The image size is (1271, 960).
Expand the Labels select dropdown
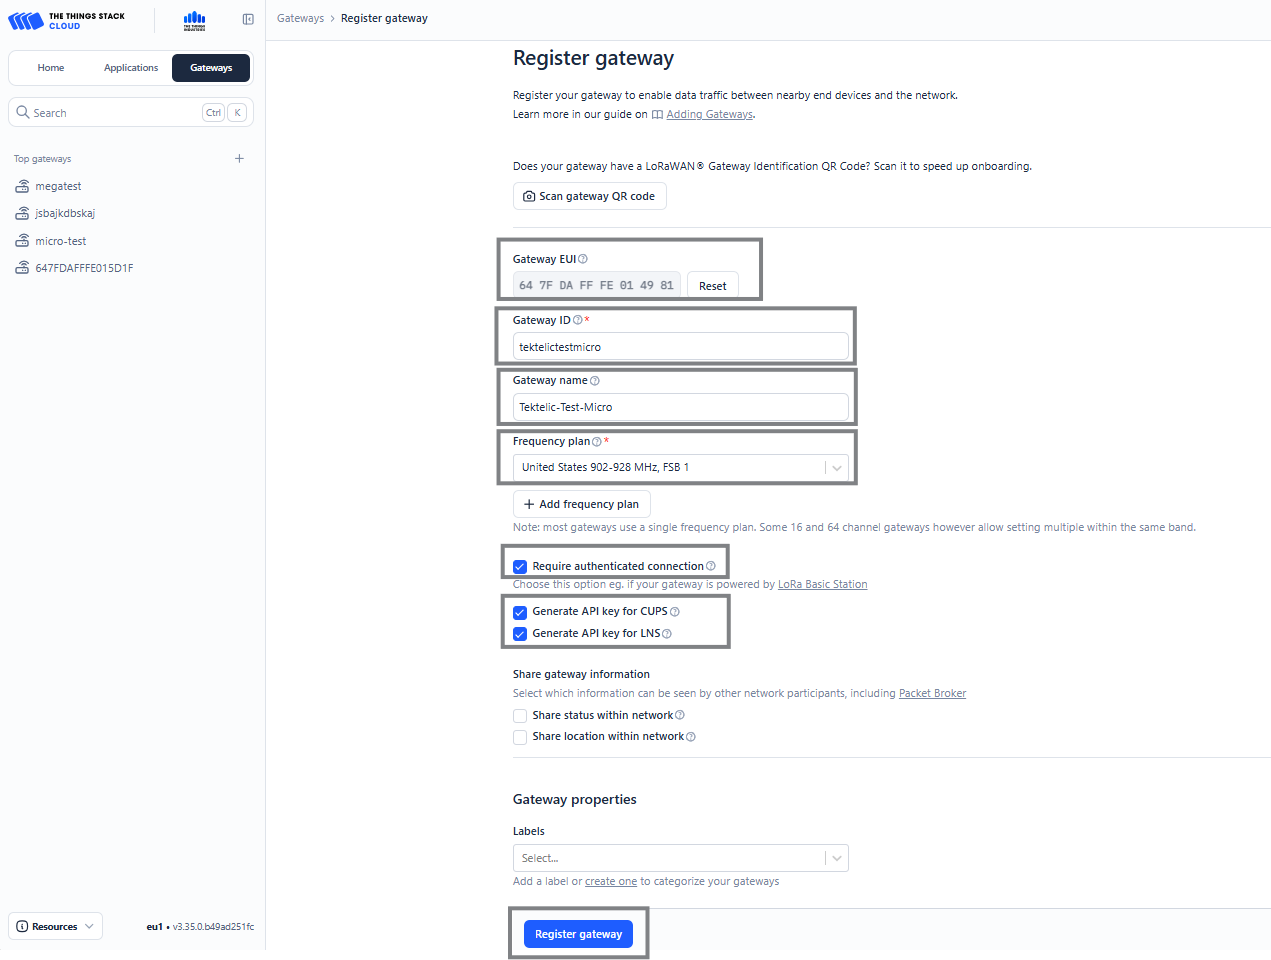click(837, 858)
